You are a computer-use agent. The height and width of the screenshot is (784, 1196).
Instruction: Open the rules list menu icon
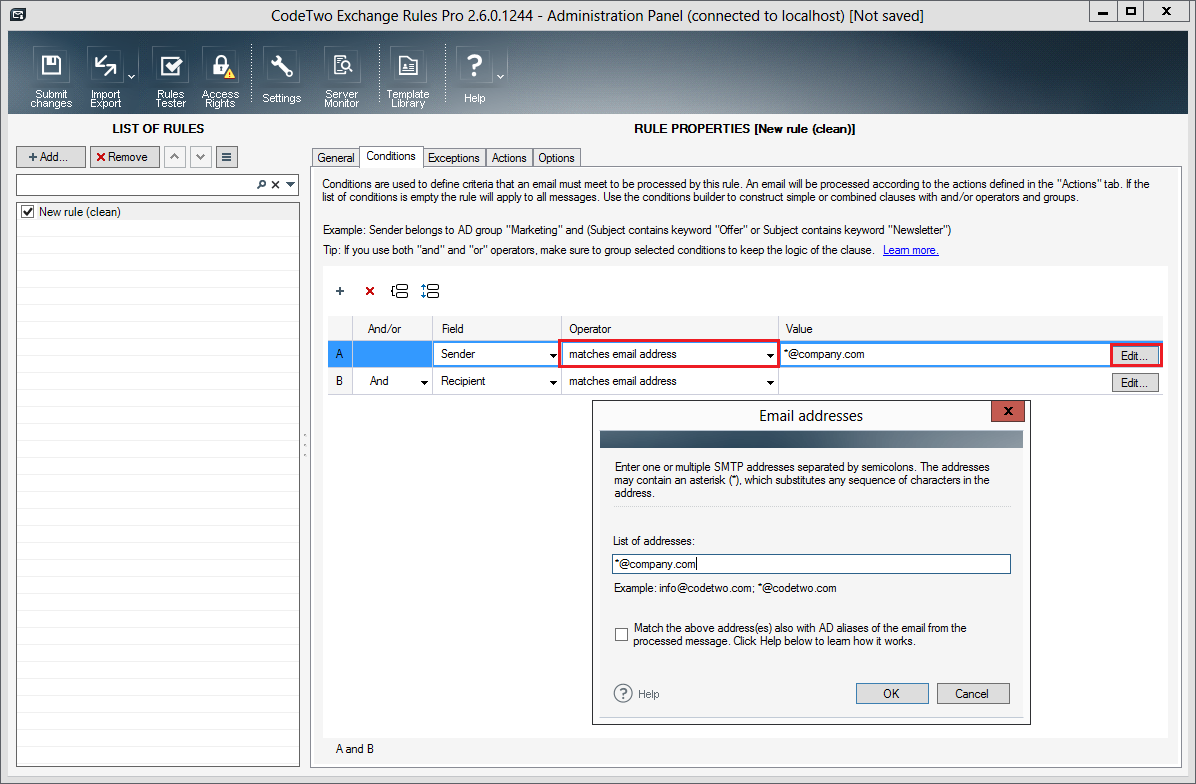227,157
